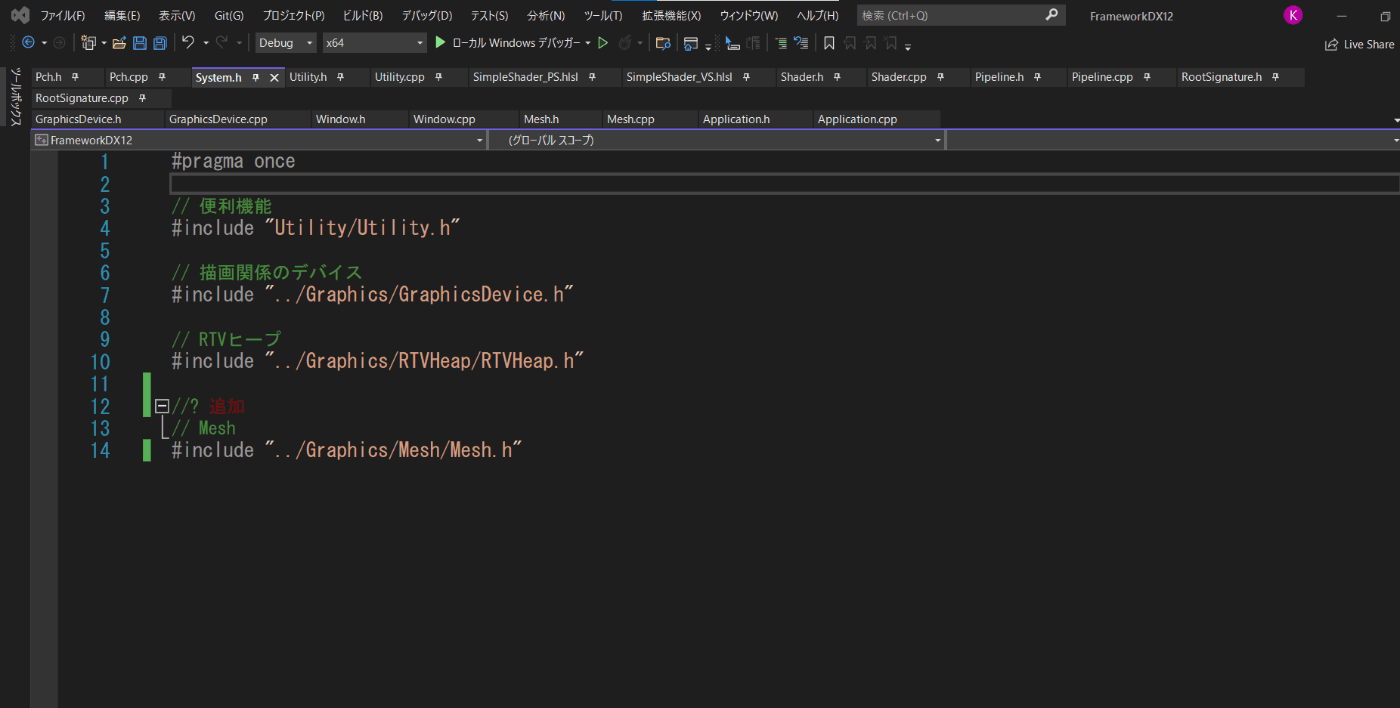Show the tab overflow list arrow
The width and height of the screenshot is (1400, 708).
[x=1396, y=120]
